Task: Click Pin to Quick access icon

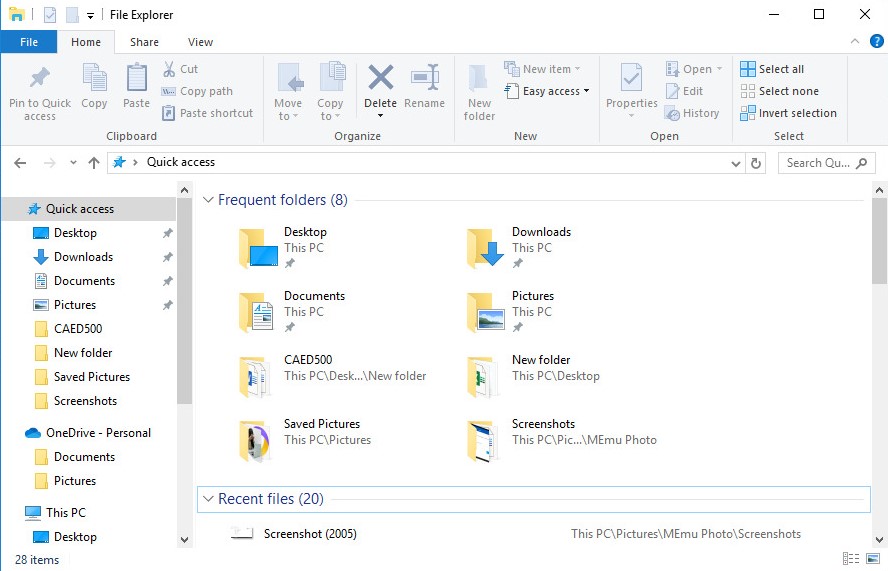Action: 40,78
